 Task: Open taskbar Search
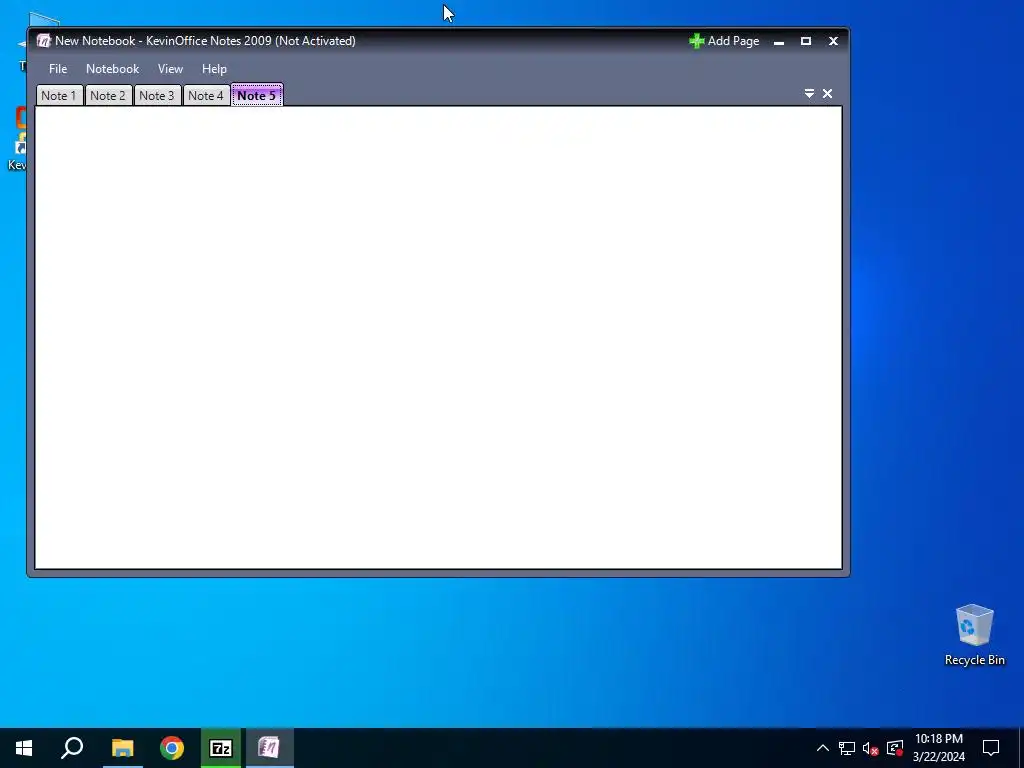pyautogui.click(x=72, y=748)
